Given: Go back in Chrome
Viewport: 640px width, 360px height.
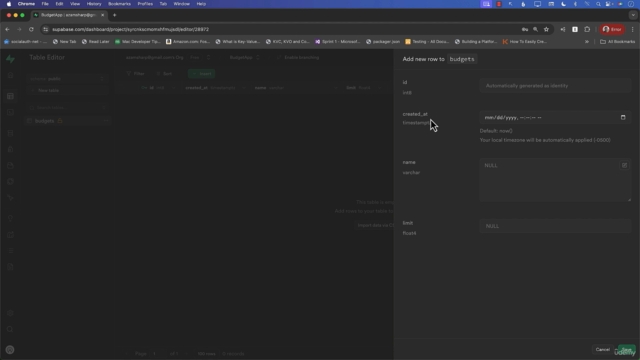Looking at the screenshot, I should point(7,29).
